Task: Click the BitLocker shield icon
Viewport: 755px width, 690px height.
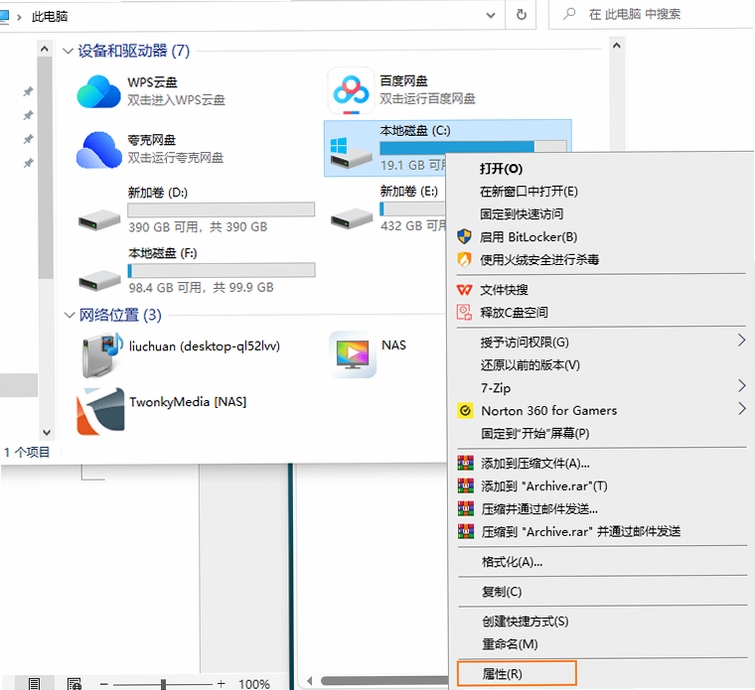Action: tap(464, 236)
